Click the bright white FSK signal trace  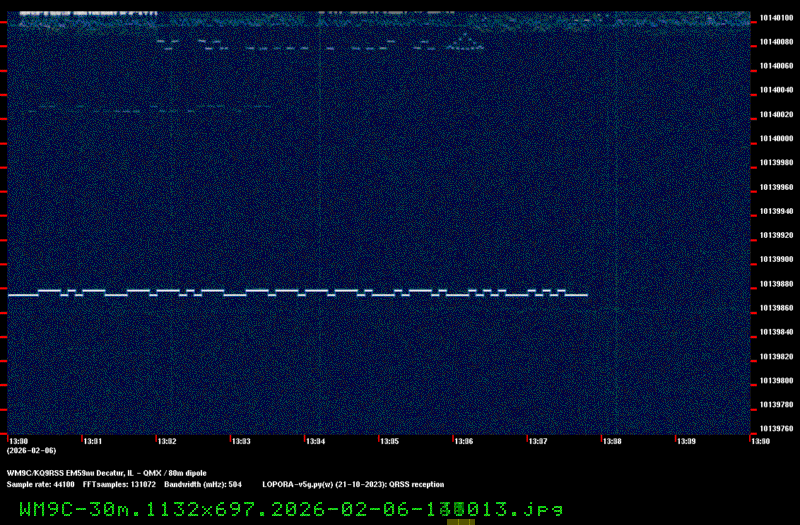pyautogui.click(x=300, y=293)
